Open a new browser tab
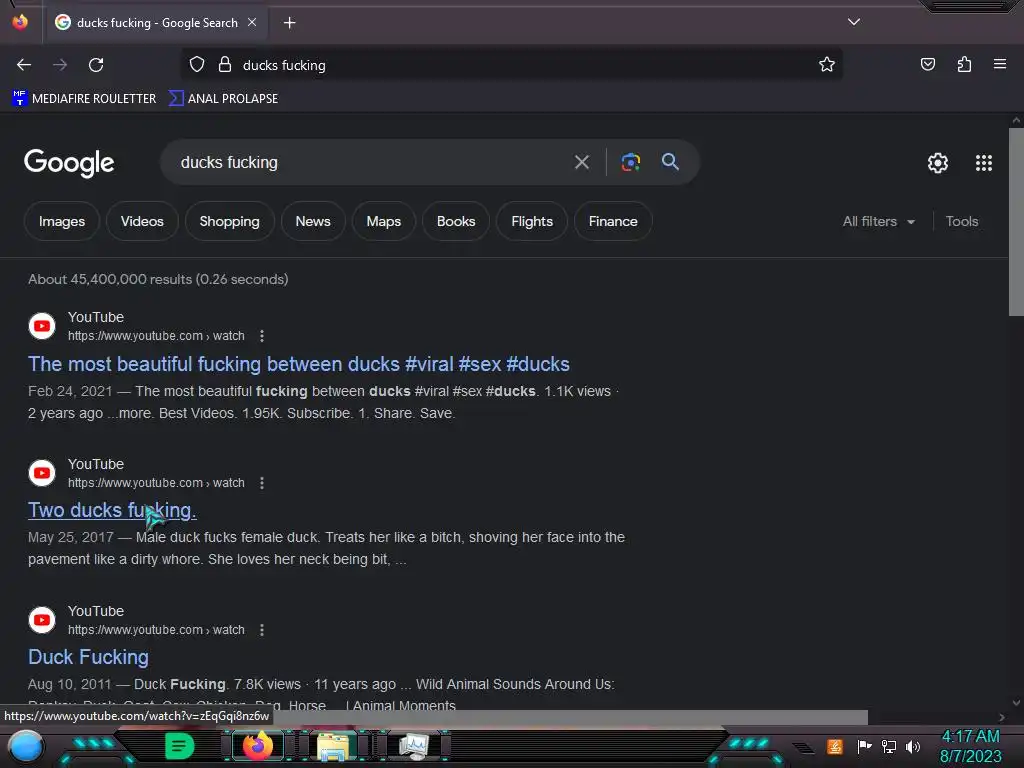The width and height of the screenshot is (1024, 768). [x=289, y=23]
